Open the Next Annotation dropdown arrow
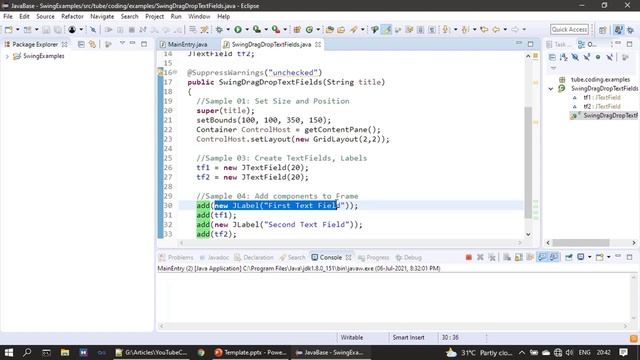 point(456,29)
